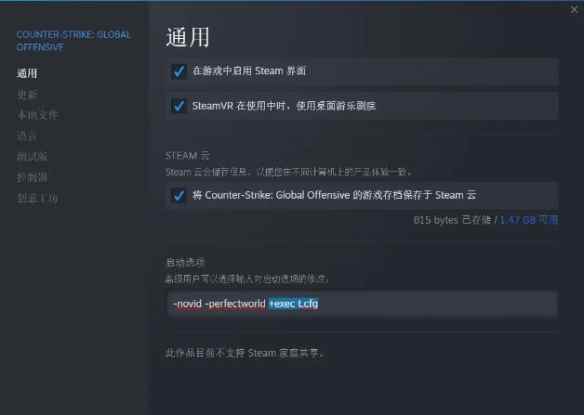Viewport: 584px width, 415px height.
Task: Open the 创意工坊 sidebar tab
Action: pyautogui.click(x=37, y=199)
